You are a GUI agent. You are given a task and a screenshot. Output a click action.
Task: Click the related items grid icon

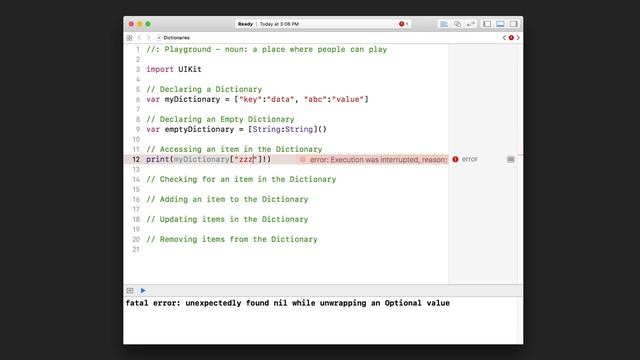tap(129, 38)
